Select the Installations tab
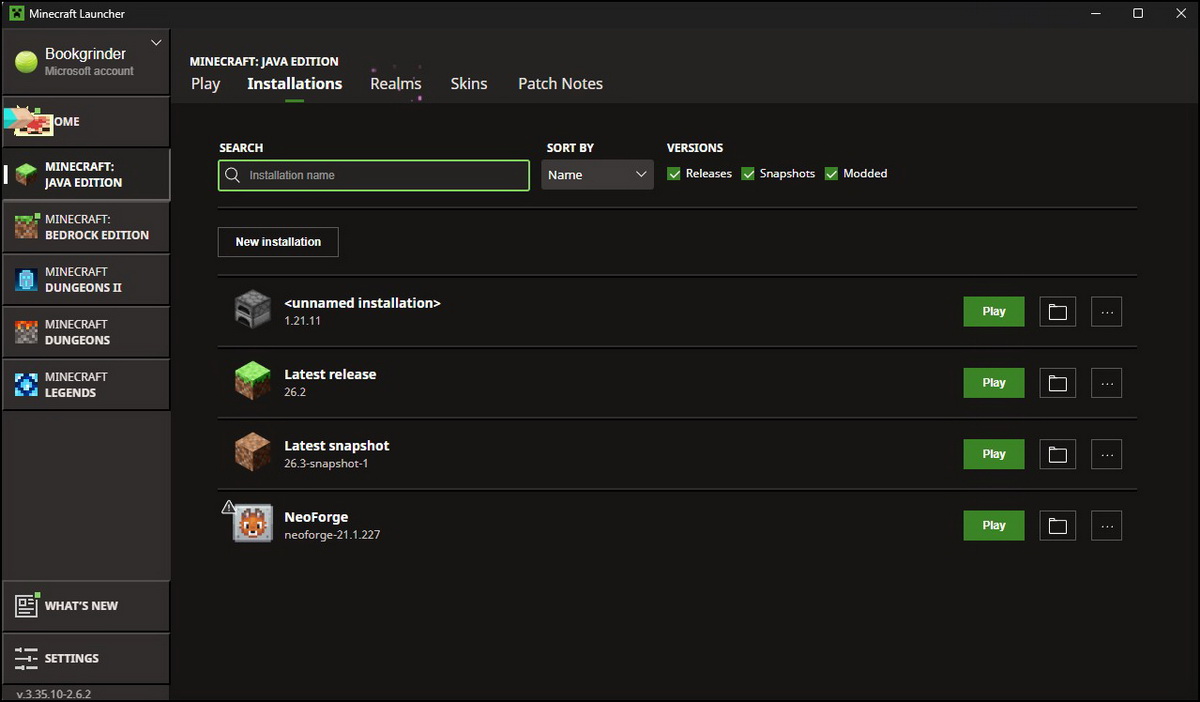 click(295, 84)
